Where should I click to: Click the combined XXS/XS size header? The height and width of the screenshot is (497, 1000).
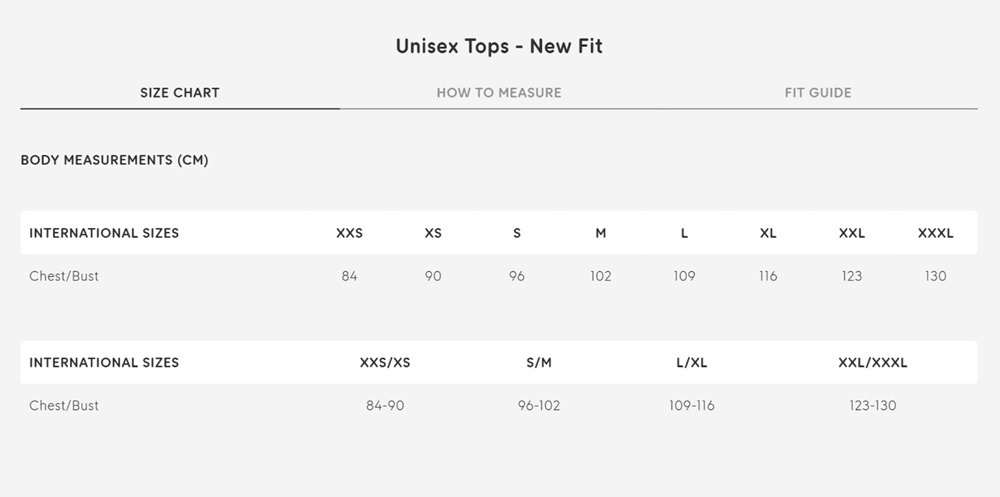pos(385,363)
